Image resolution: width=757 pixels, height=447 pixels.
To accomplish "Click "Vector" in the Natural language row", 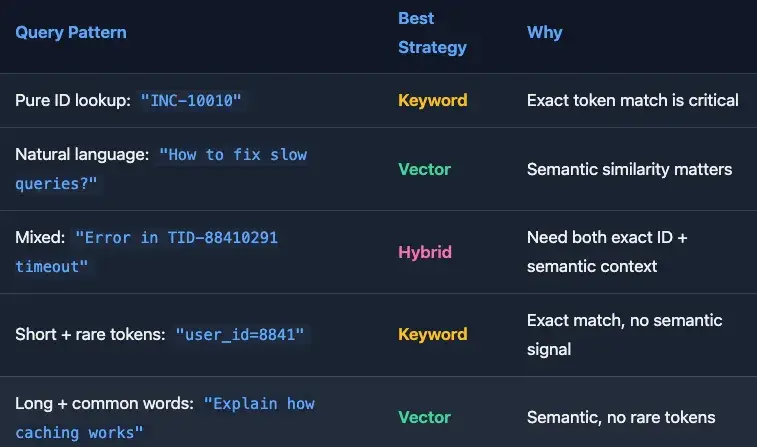I will click(x=424, y=169).
